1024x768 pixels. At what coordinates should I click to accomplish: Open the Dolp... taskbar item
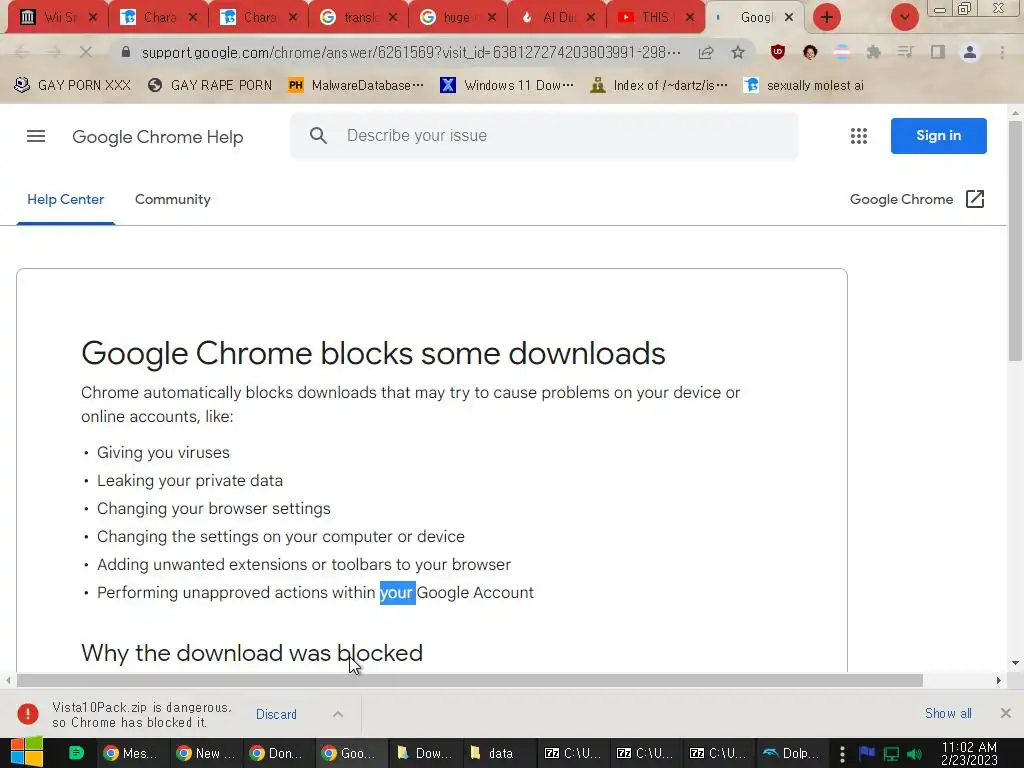(792, 754)
